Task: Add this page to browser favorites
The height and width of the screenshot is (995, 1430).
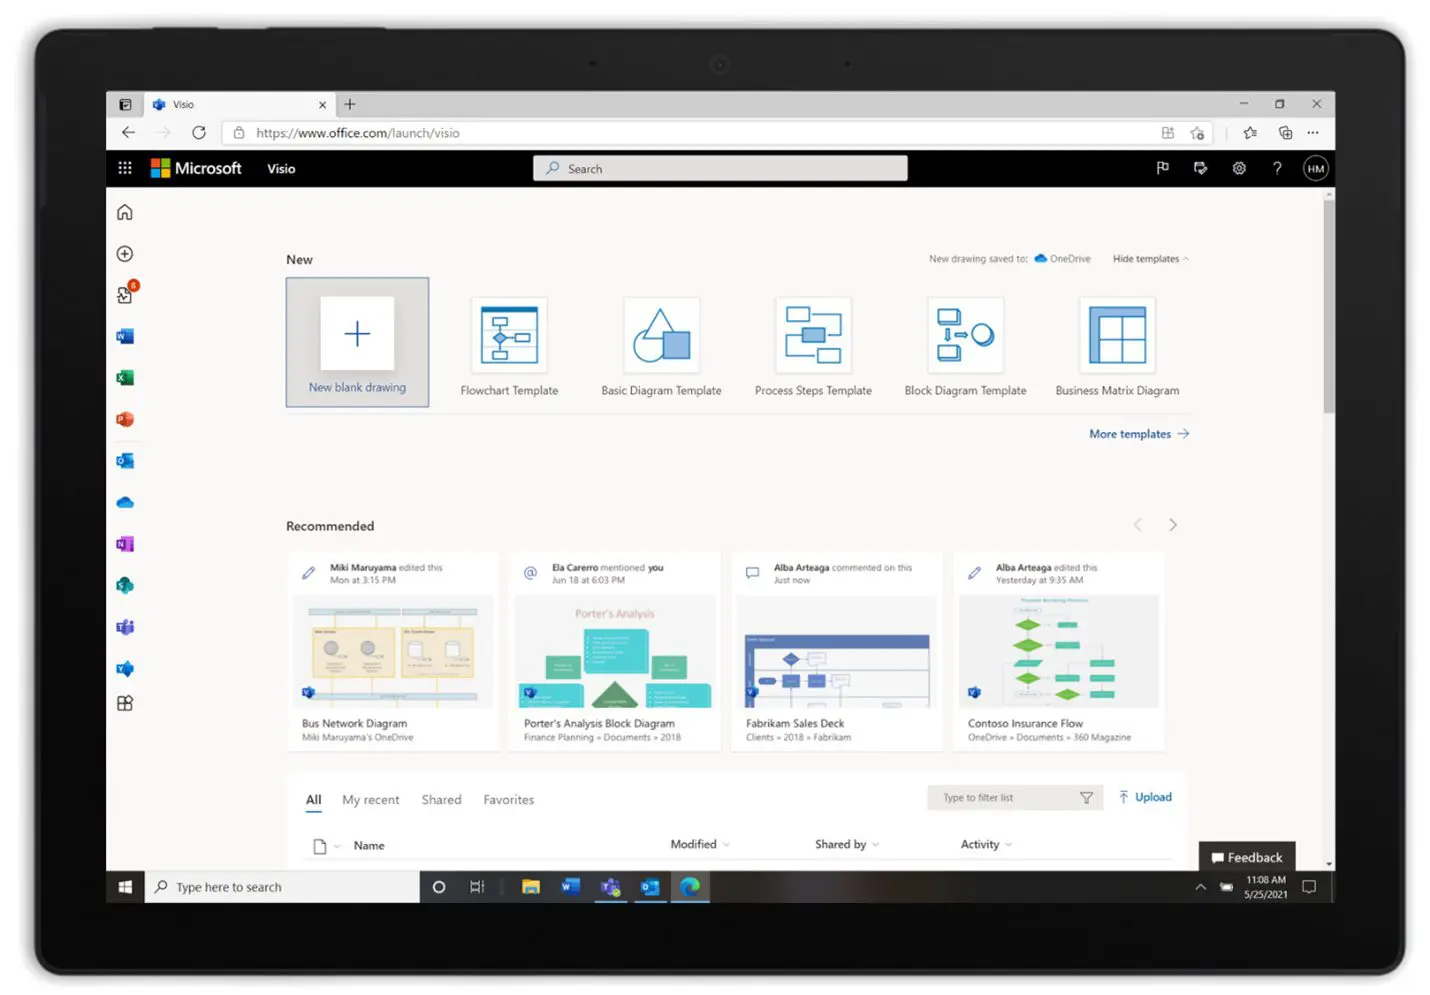Action: tap(1197, 133)
